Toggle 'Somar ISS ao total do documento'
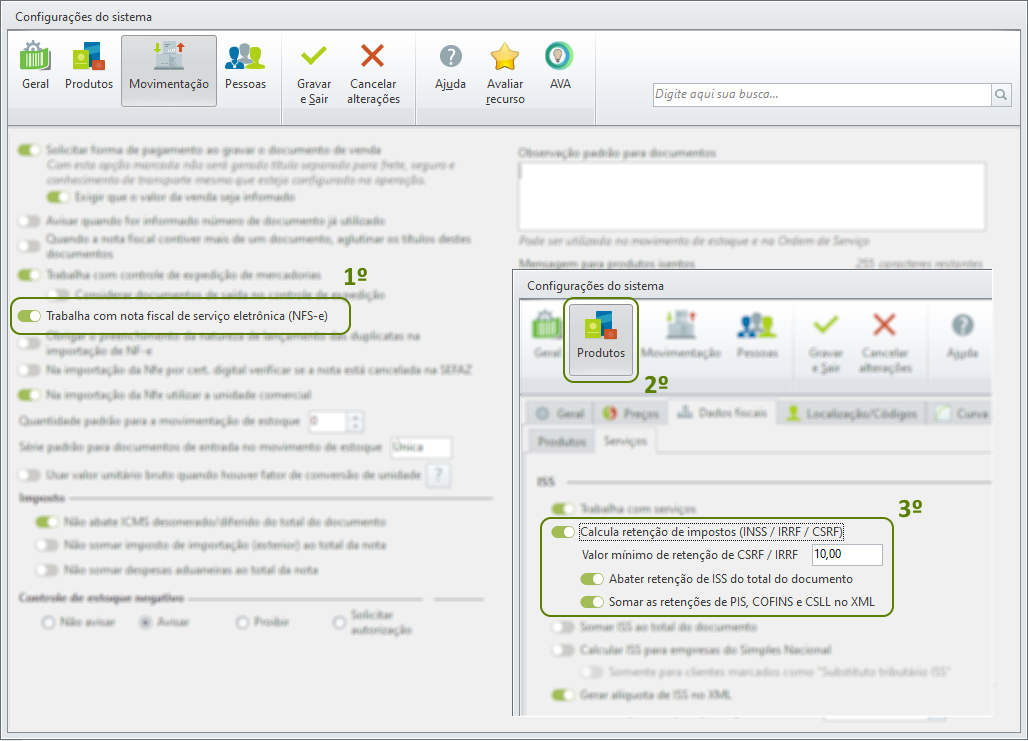The height and width of the screenshot is (741, 1028). click(x=563, y=627)
